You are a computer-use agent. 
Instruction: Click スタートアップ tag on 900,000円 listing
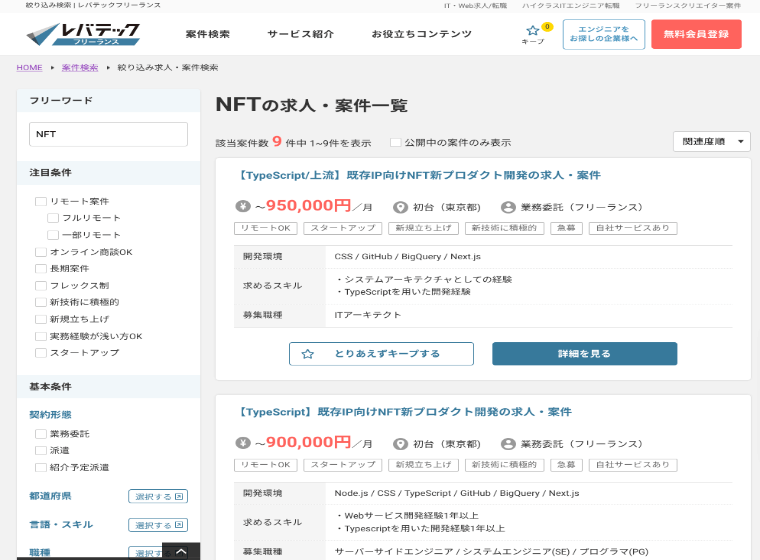click(x=343, y=465)
